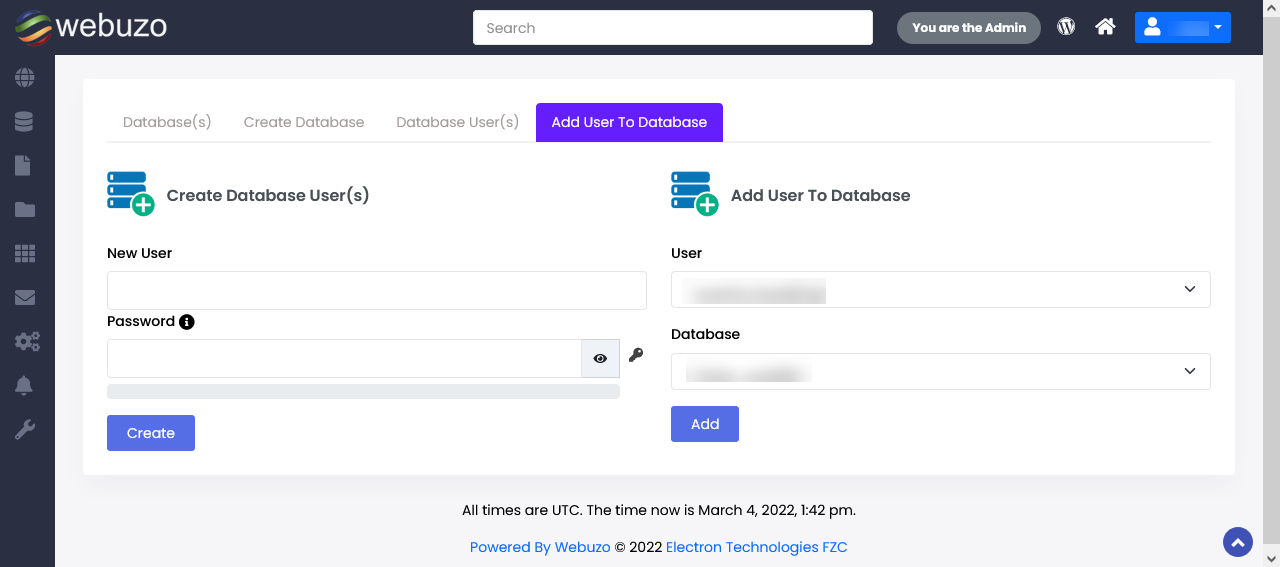Click the key generate password icon
This screenshot has width=1280, height=567.
point(636,355)
